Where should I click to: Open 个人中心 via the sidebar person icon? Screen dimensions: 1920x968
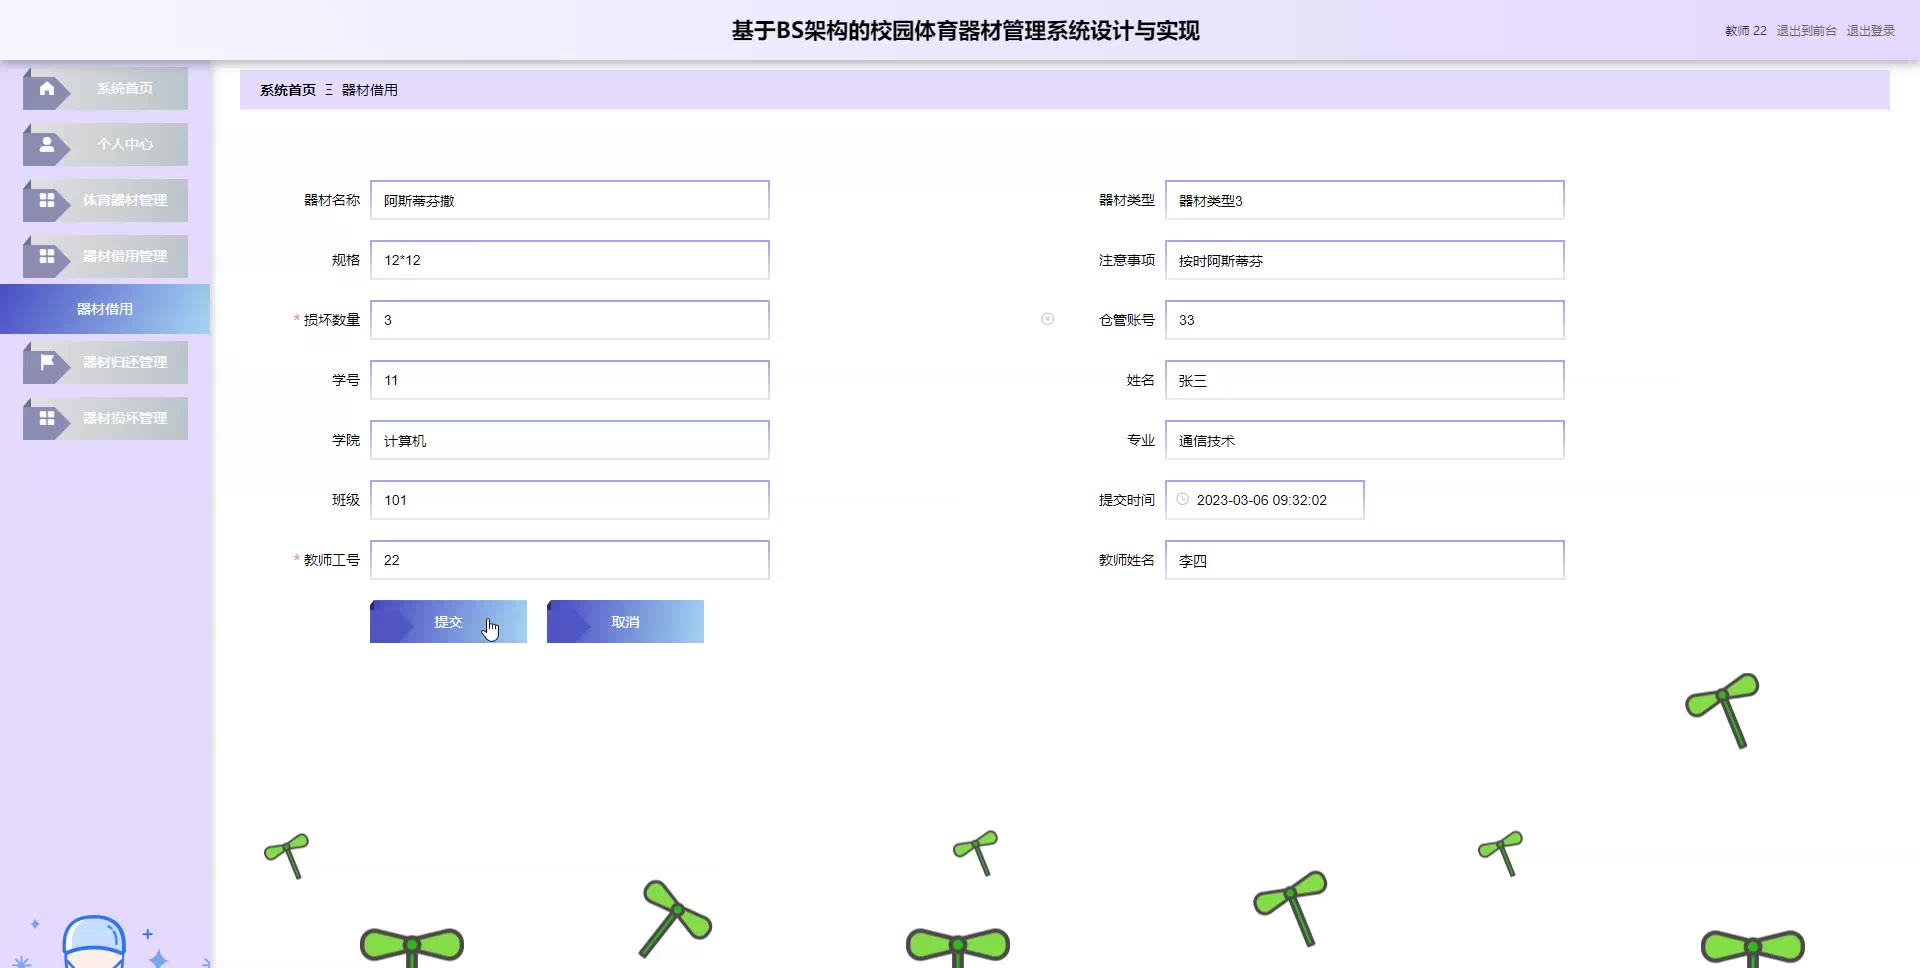(x=47, y=145)
